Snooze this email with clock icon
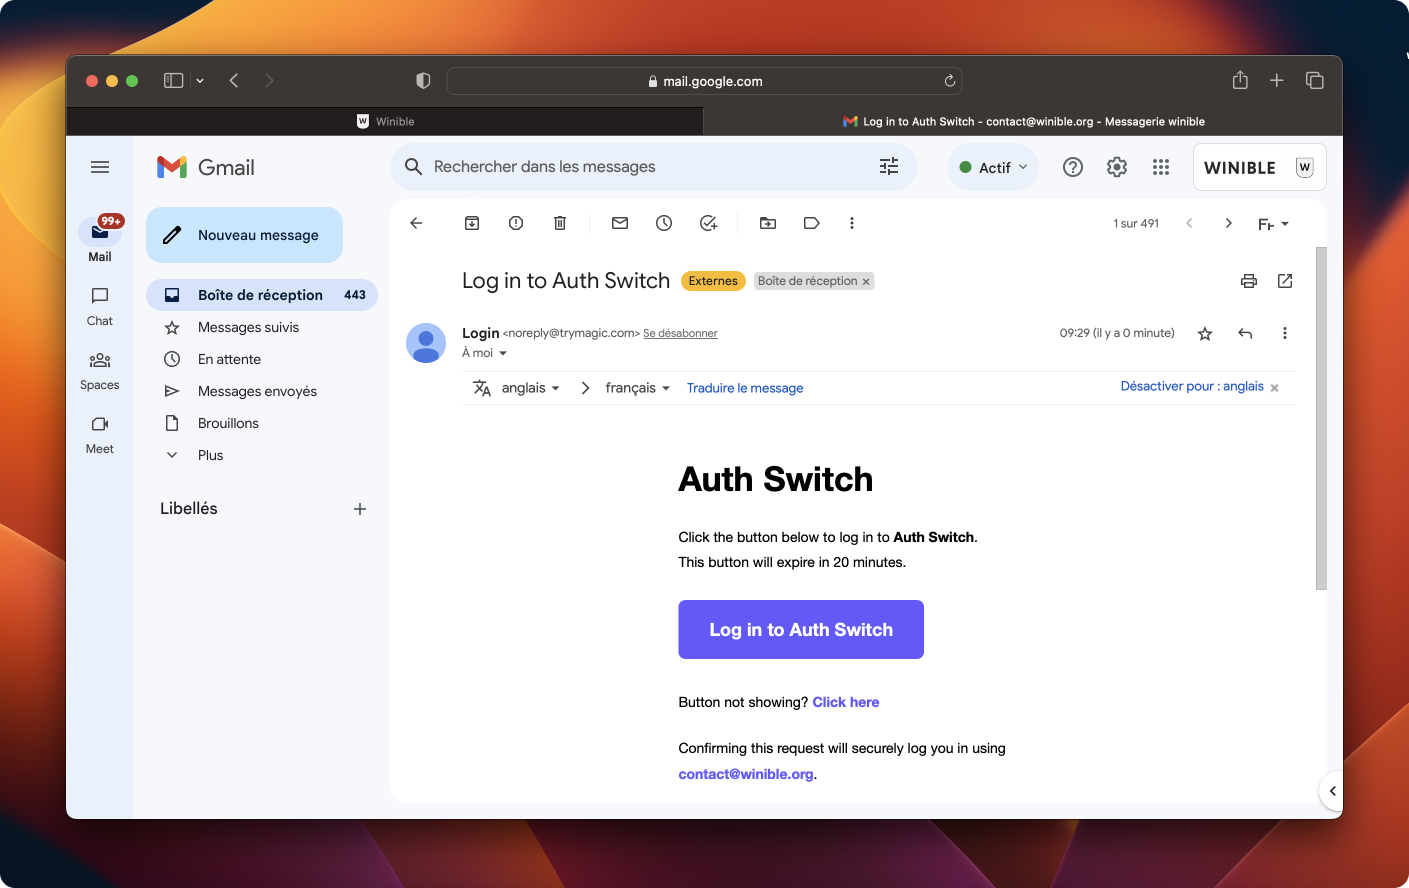Viewport: 1409px width, 888px height. coord(664,223)
